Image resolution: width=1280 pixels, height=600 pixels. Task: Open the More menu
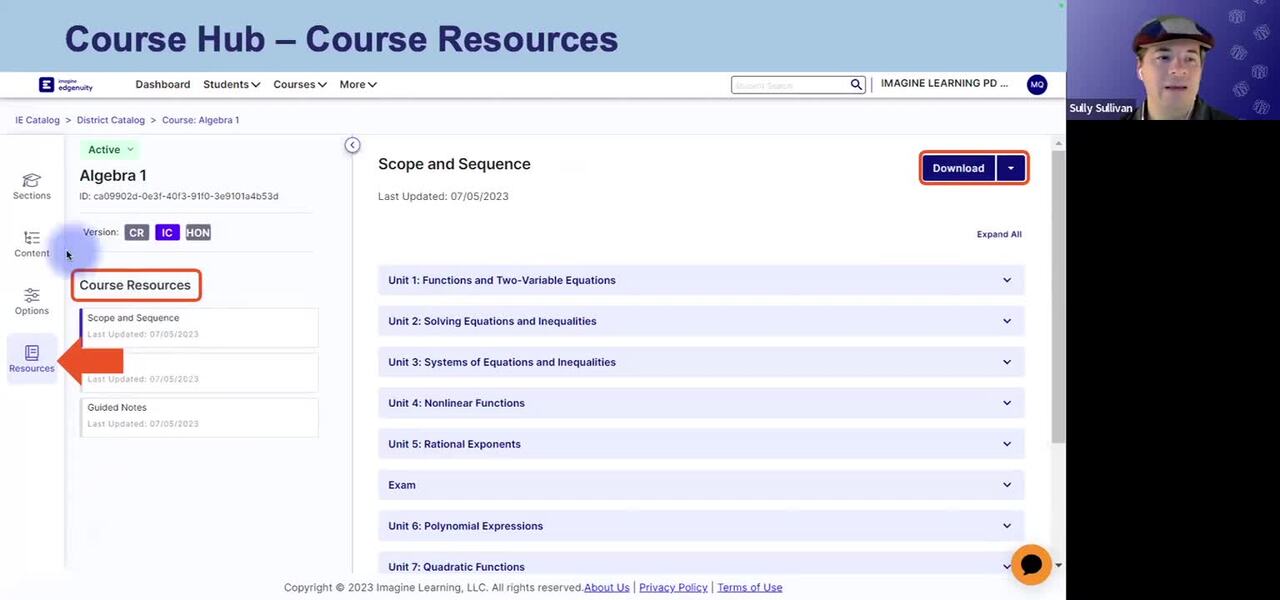click(x=358, y=85)
